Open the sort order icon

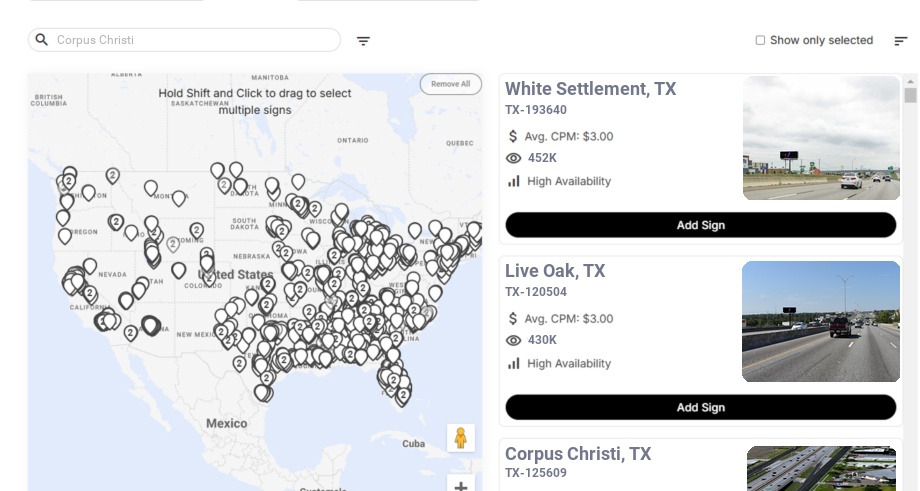[901, 41]
